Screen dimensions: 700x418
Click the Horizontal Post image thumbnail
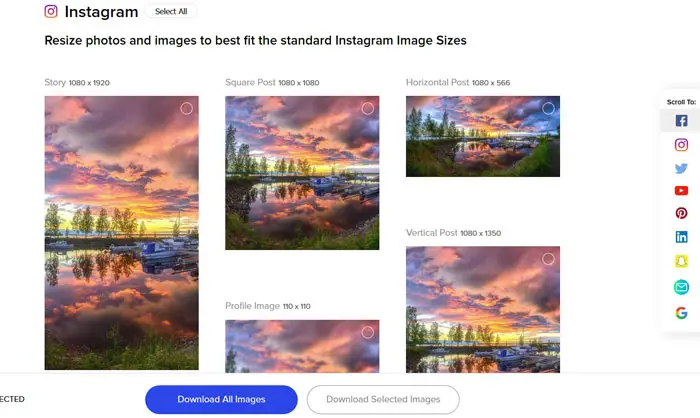[483, 136]
